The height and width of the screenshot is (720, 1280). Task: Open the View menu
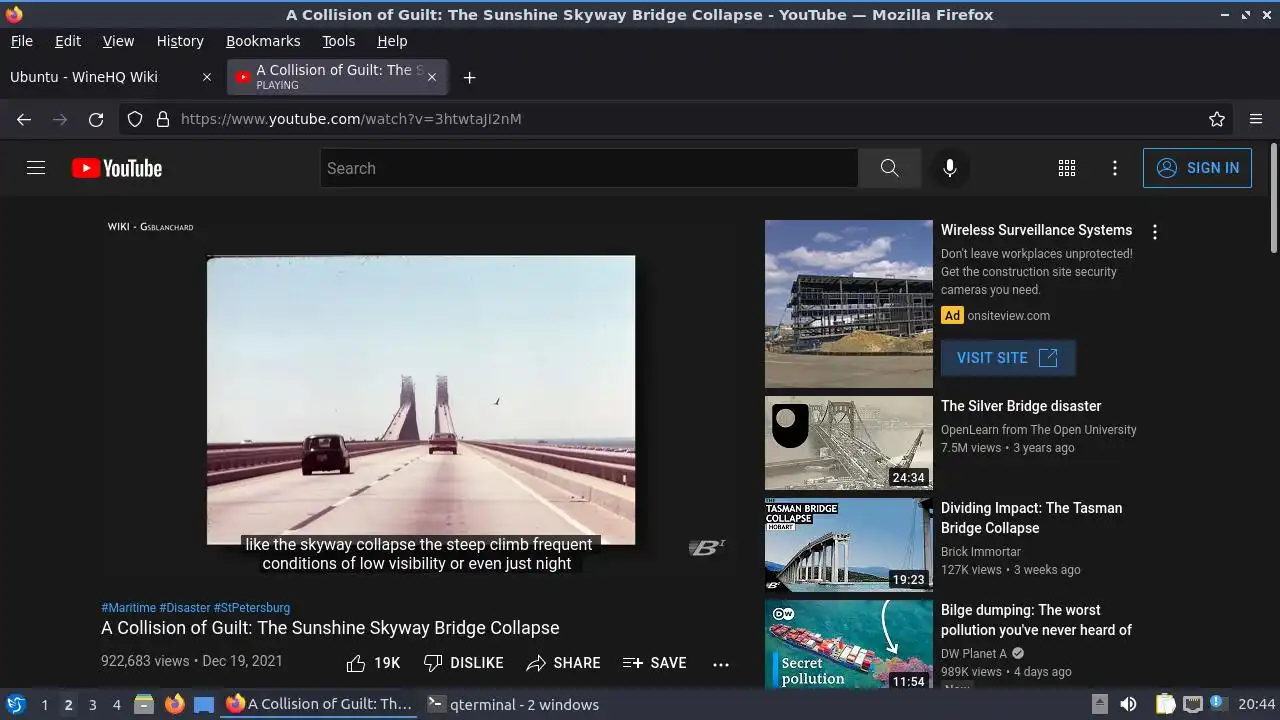pos(118,41)
